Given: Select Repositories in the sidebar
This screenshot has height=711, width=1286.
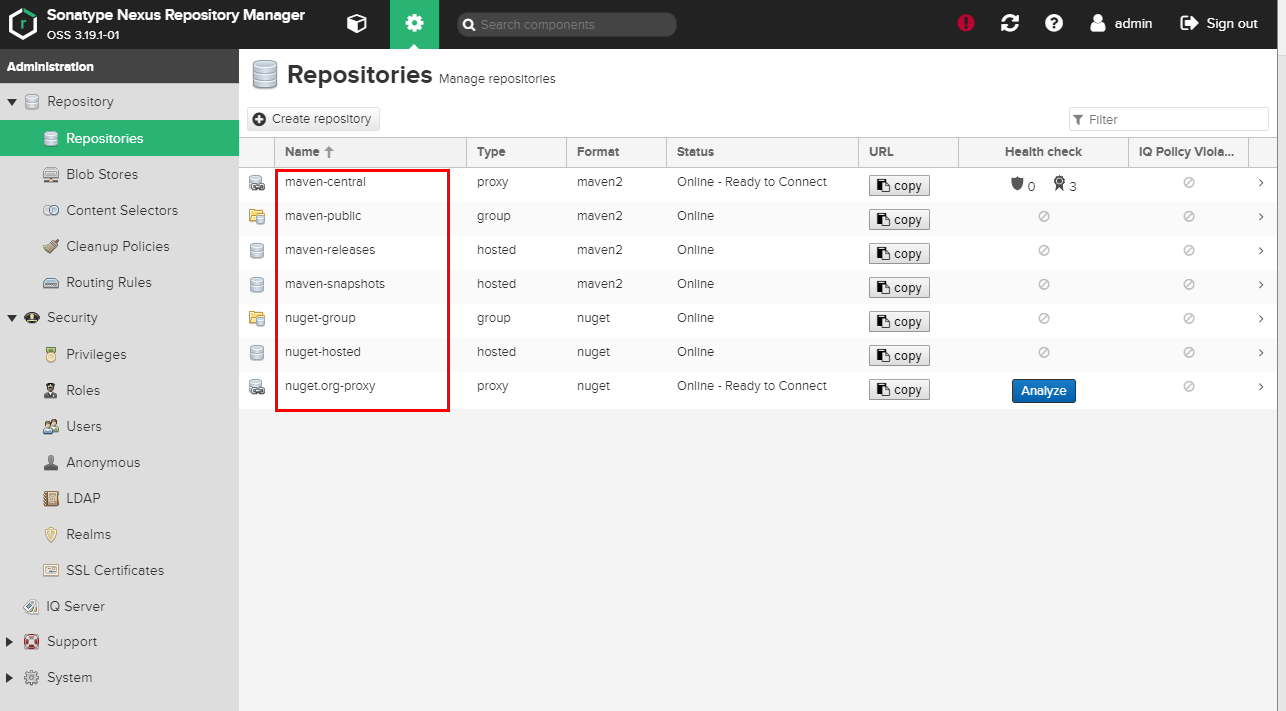Looking at the screenshot, I should (x=120, y=138).
